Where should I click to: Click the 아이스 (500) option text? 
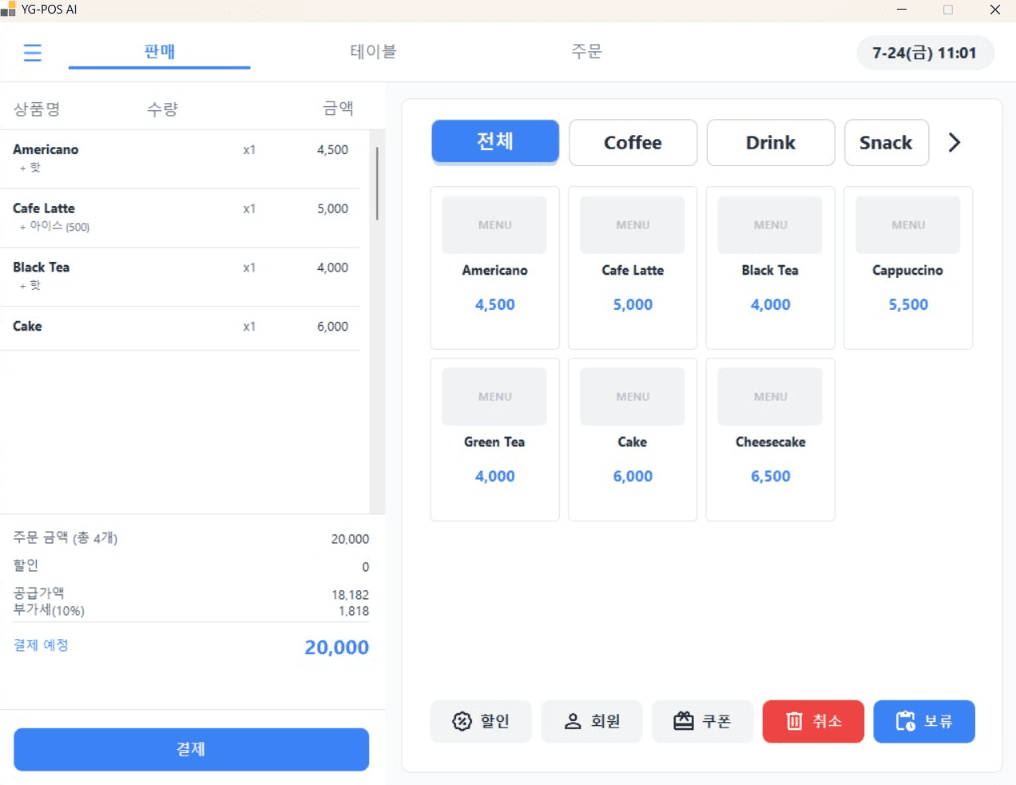click(60, 226)
